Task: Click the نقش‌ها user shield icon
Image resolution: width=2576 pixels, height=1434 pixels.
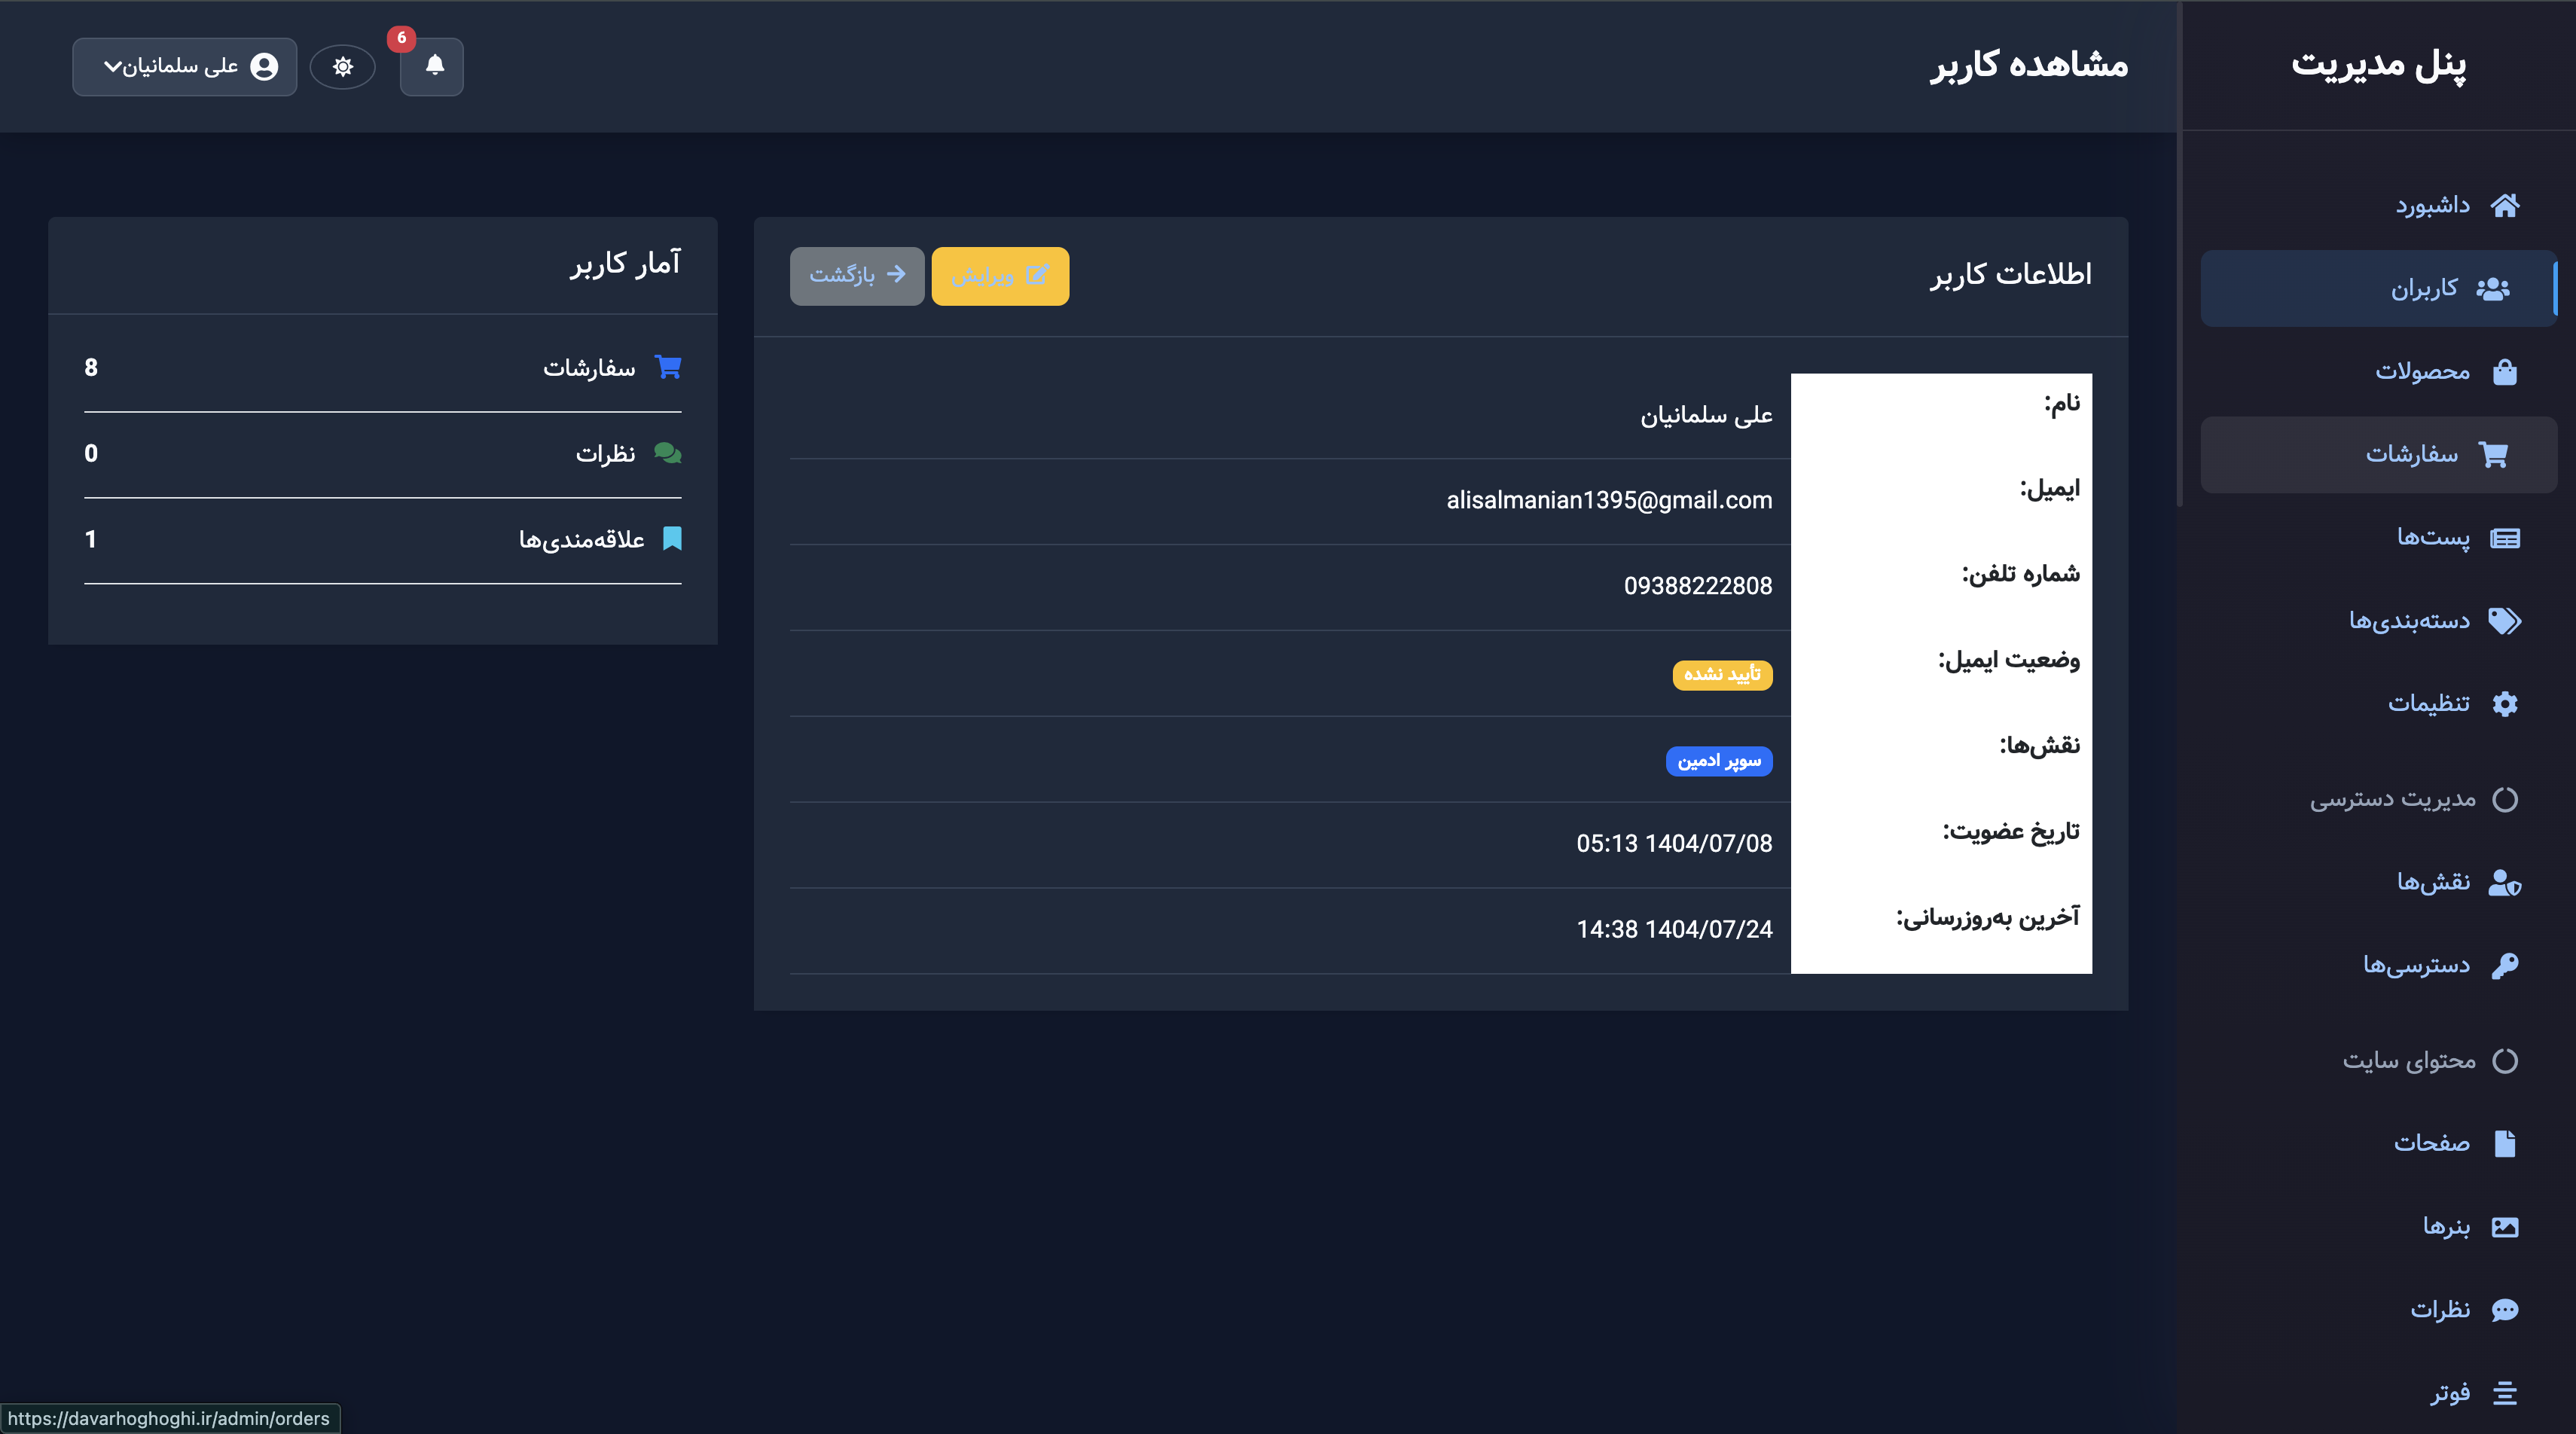Action: pyautogui.click(x=2504, y=882)
